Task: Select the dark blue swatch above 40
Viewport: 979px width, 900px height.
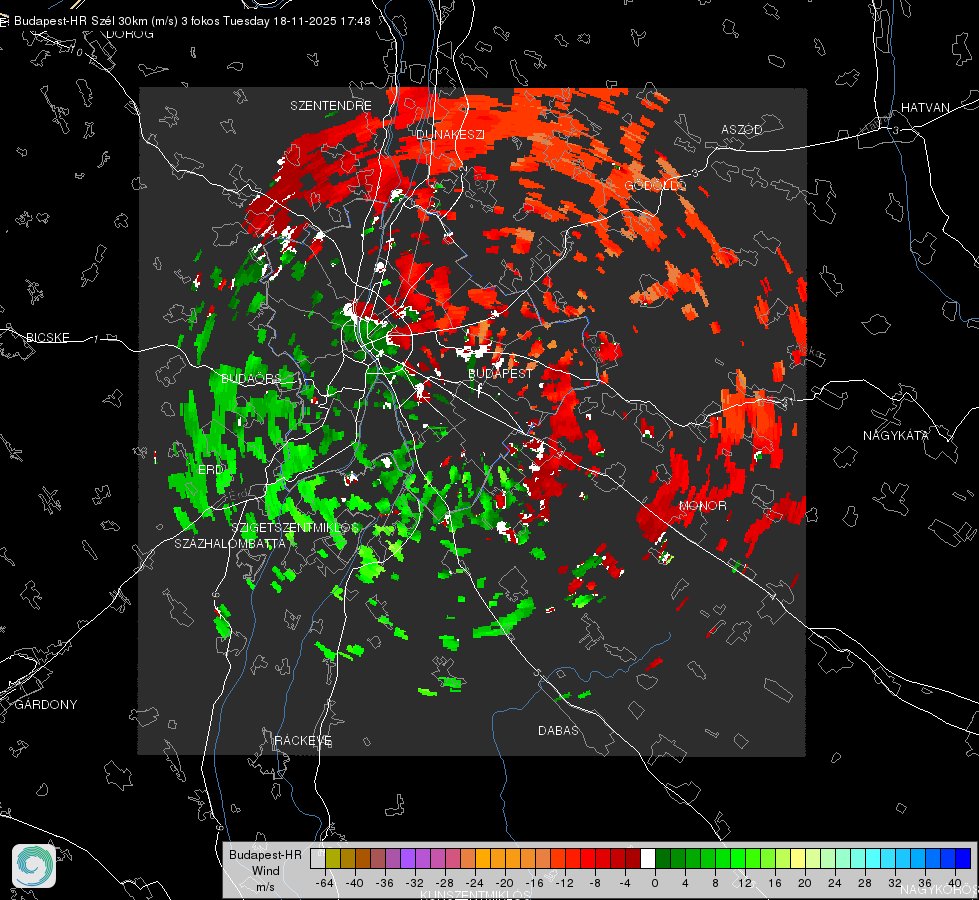Action: (963, 858)
